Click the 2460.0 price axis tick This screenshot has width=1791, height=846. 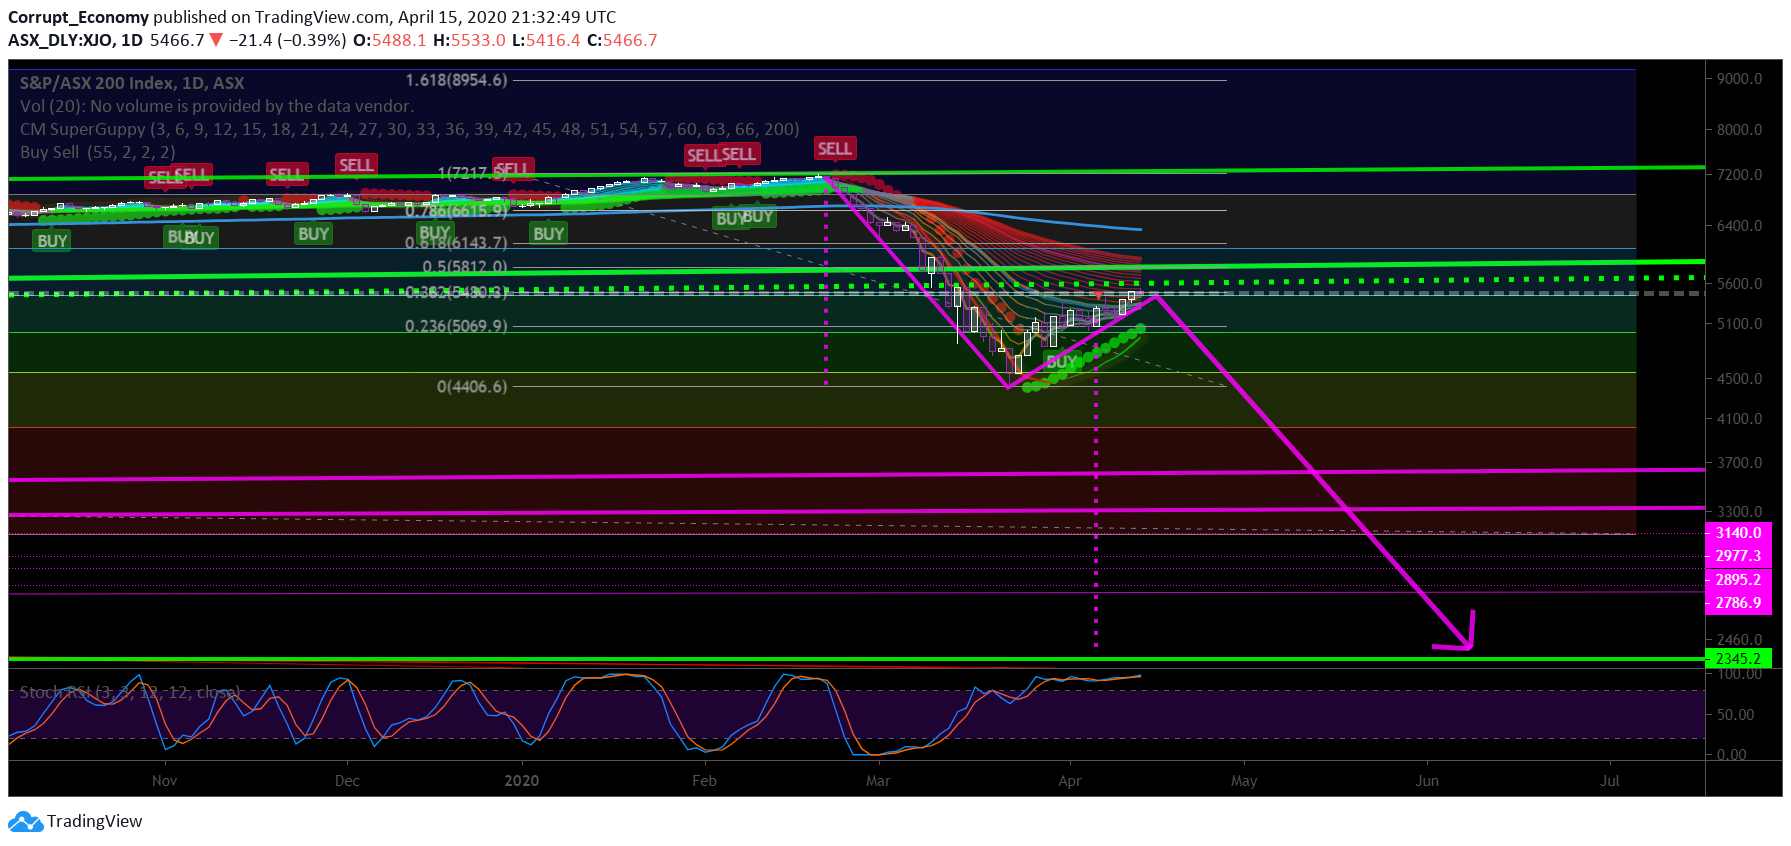[x=1740, y=640]
